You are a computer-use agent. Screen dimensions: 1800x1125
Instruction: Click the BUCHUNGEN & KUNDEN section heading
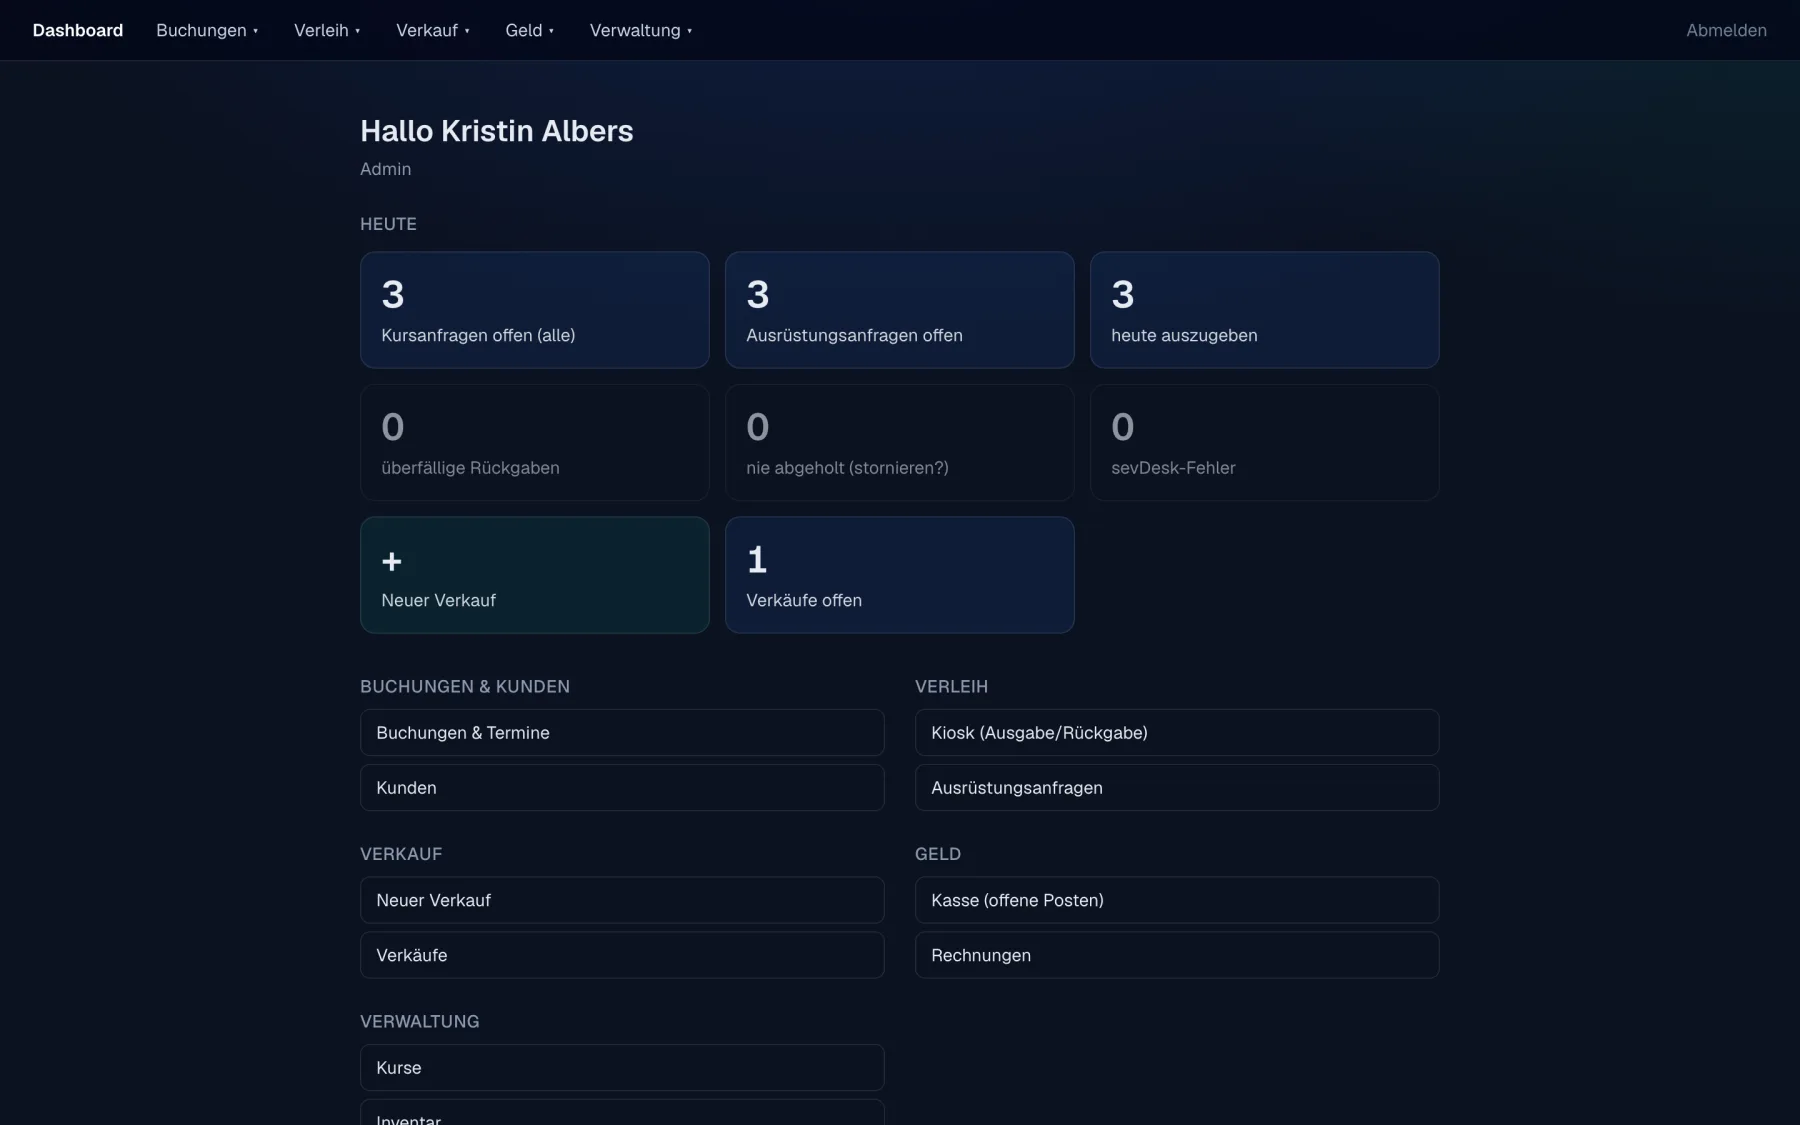(465, 687)
